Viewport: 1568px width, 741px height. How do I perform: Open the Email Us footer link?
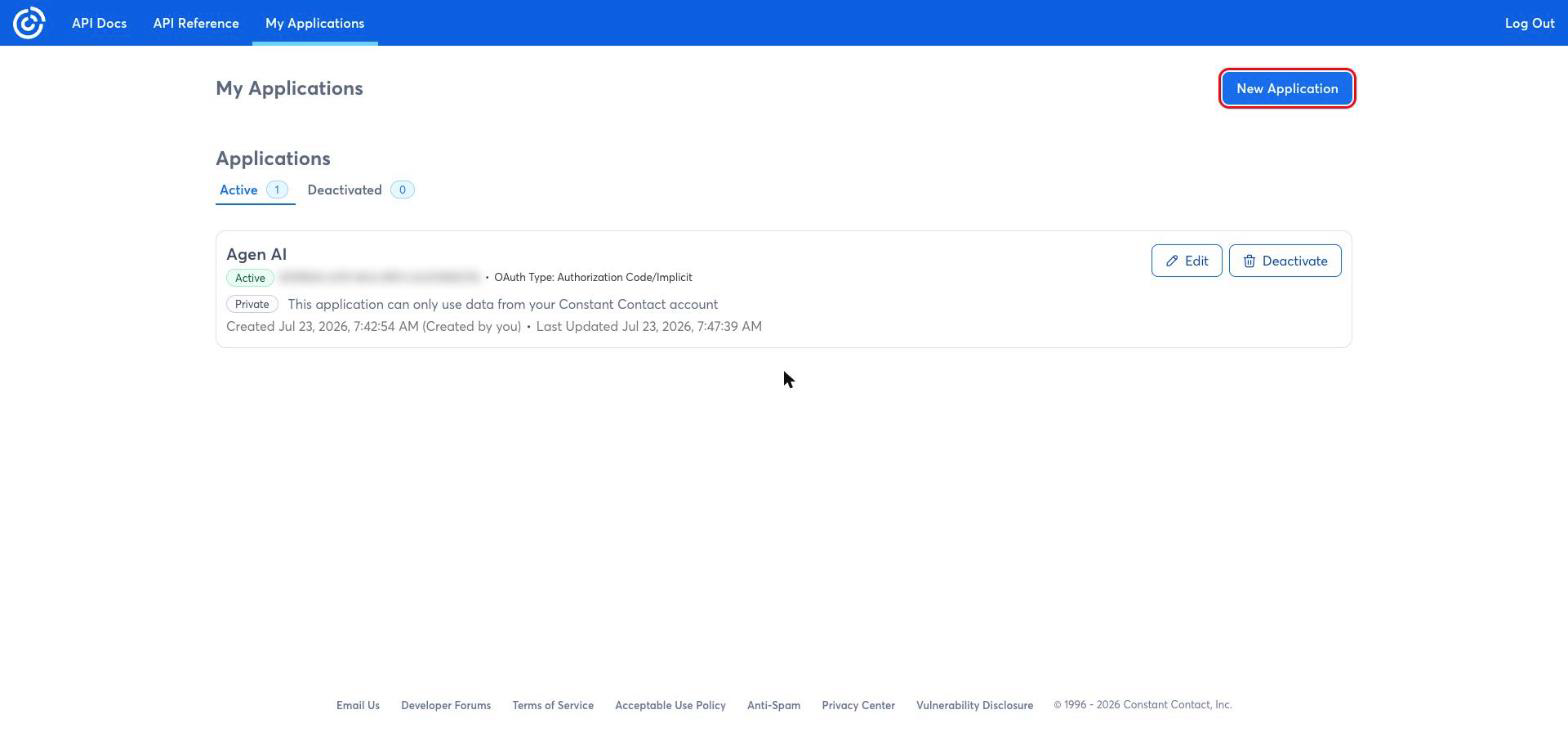point(358,705)
